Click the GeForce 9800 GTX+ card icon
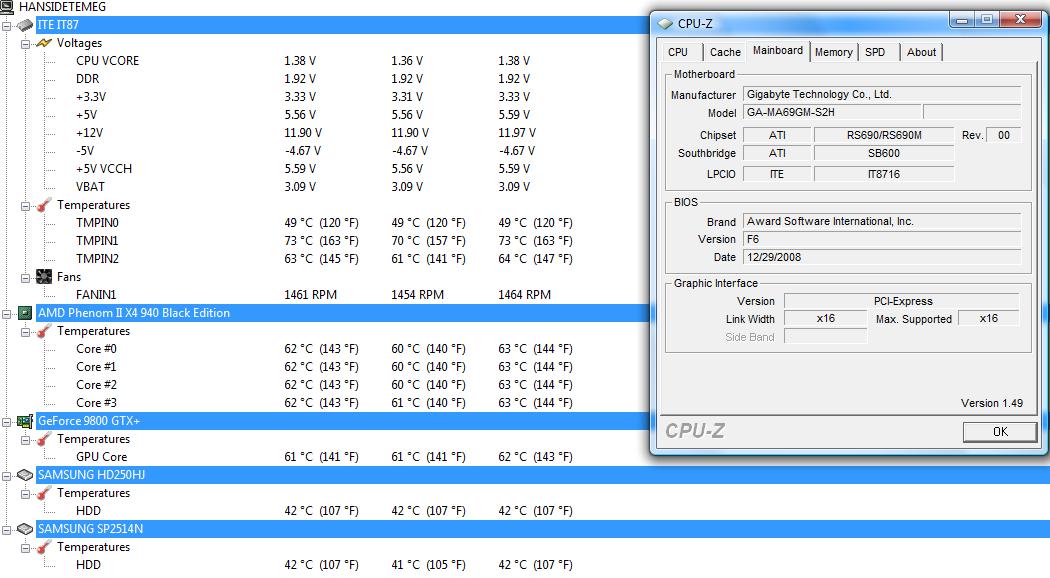 point(25,421)
